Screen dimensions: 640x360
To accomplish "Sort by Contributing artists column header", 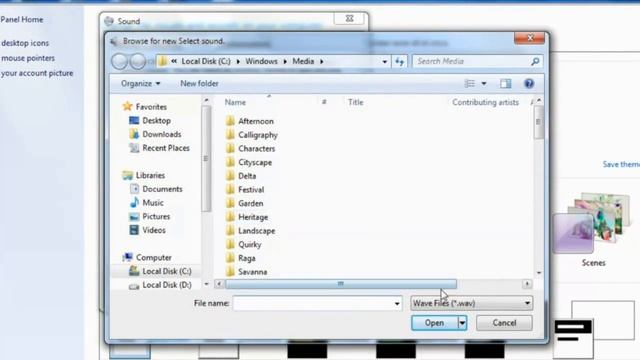I will 485,102.
